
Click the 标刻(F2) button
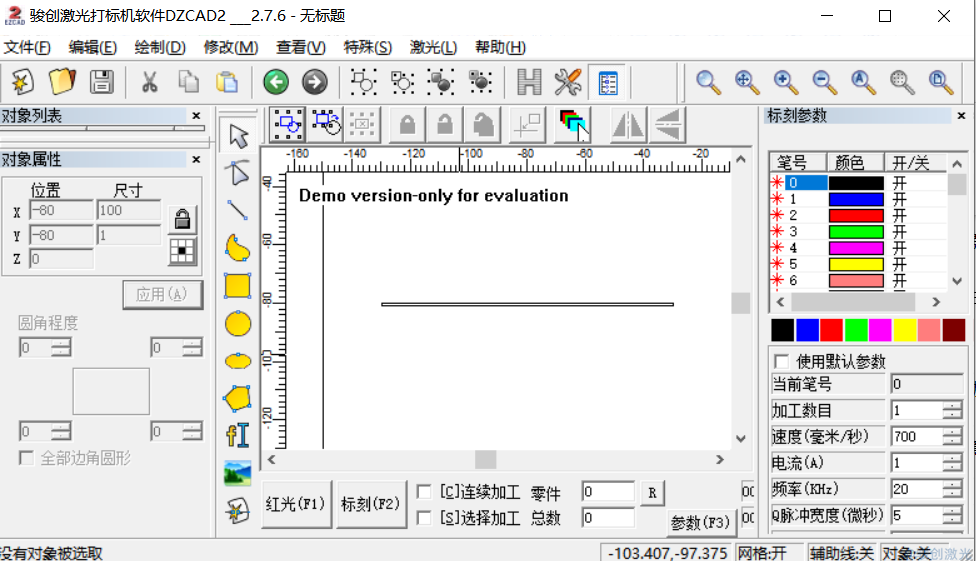tap(371, 504)
